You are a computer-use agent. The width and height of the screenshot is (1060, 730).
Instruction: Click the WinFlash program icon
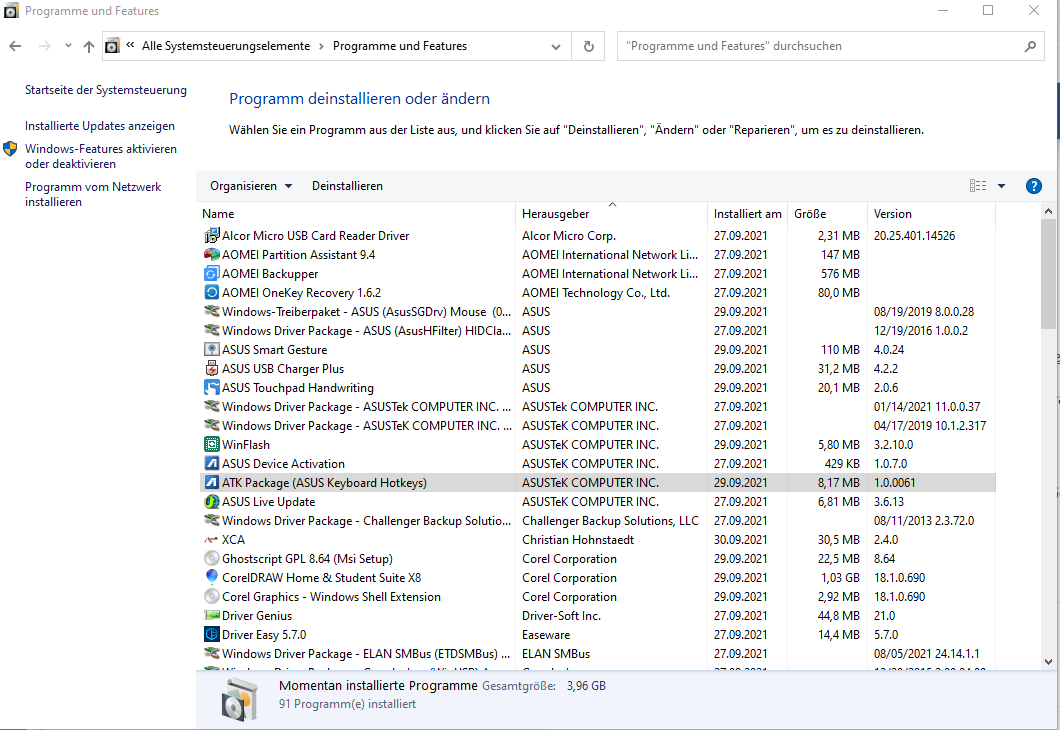[x=212, y=444]
